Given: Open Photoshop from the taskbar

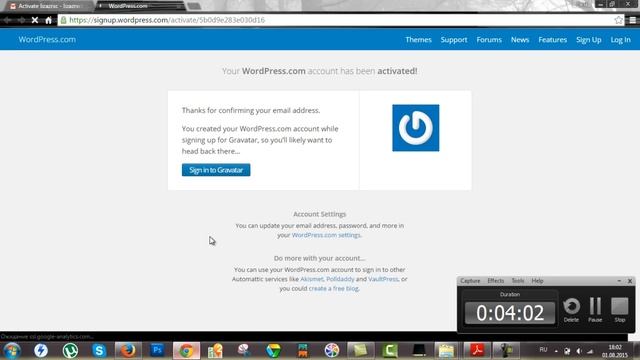Looking at the screenshot, I should 157,350.
